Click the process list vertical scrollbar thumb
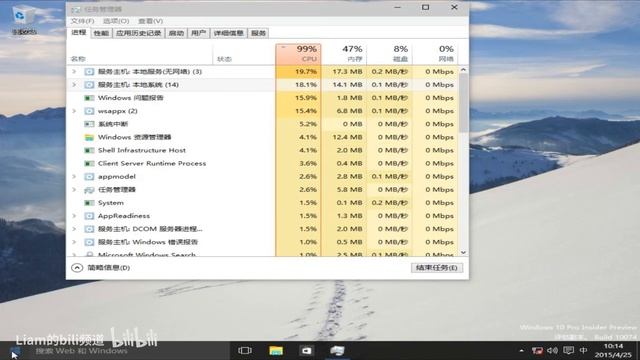 (x=463, y=103)
